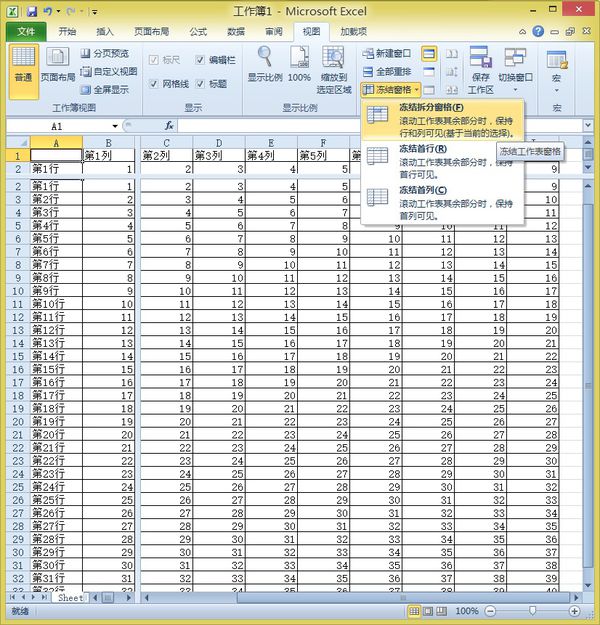Choose 冻结首行(R) freeze top row
Screen dimensions: 600x625
(x=443, y=161)
